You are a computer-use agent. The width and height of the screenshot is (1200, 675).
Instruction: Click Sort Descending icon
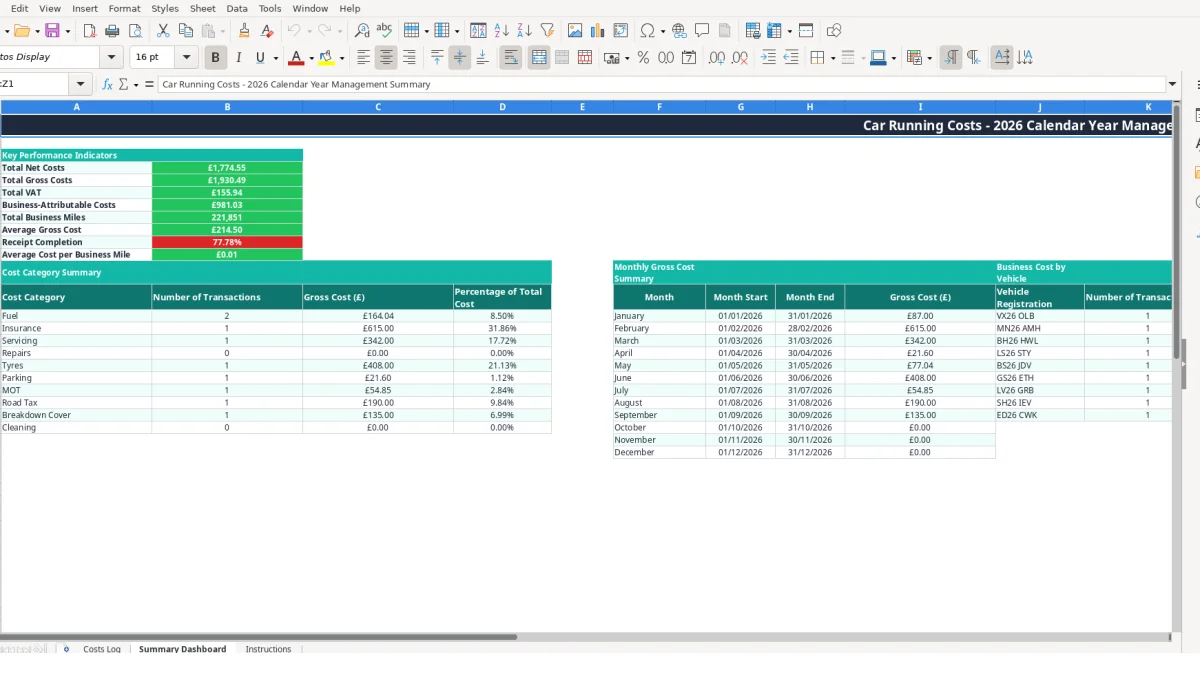tap(524, 31)
